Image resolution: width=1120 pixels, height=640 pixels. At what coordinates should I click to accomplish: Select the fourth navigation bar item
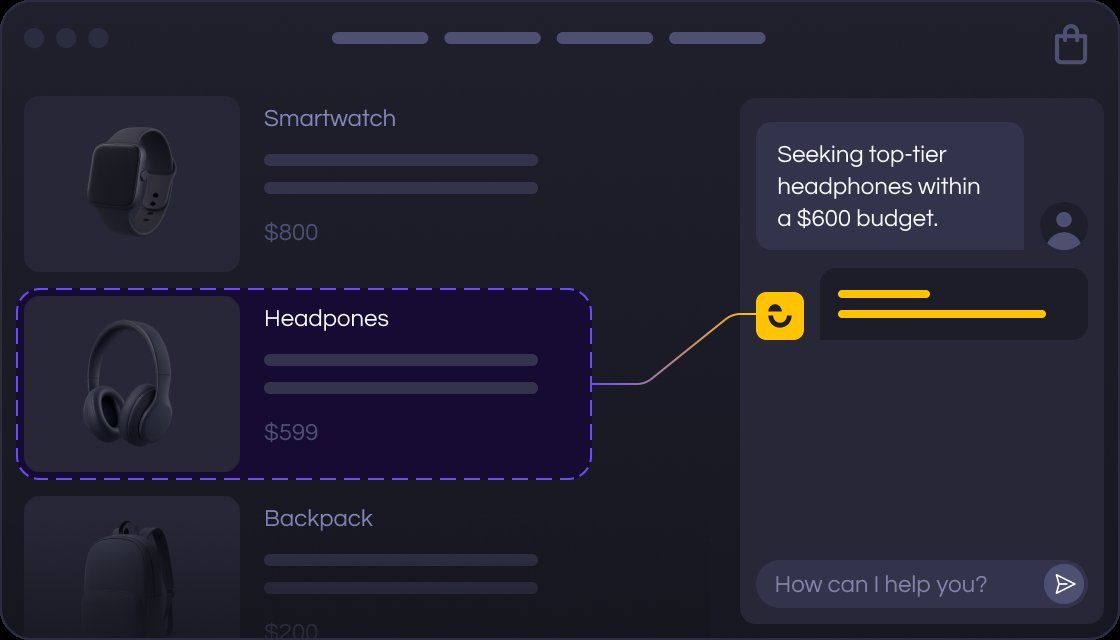[x=717, y=39]
